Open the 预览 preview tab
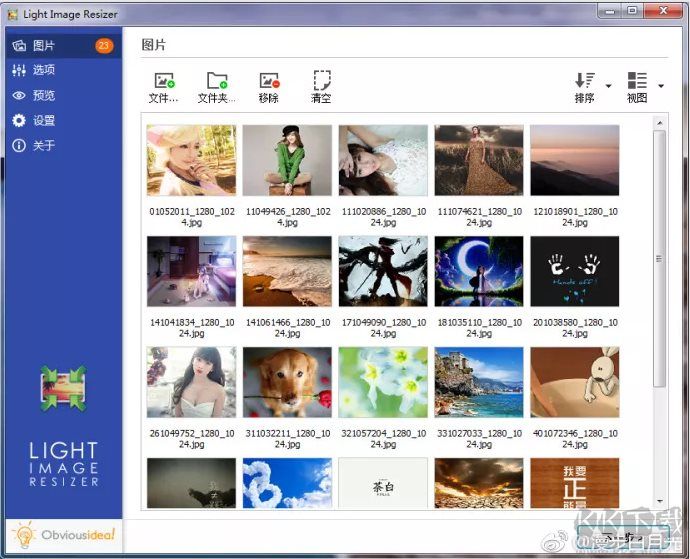690x559 pixels. click(x=44, y=96)
